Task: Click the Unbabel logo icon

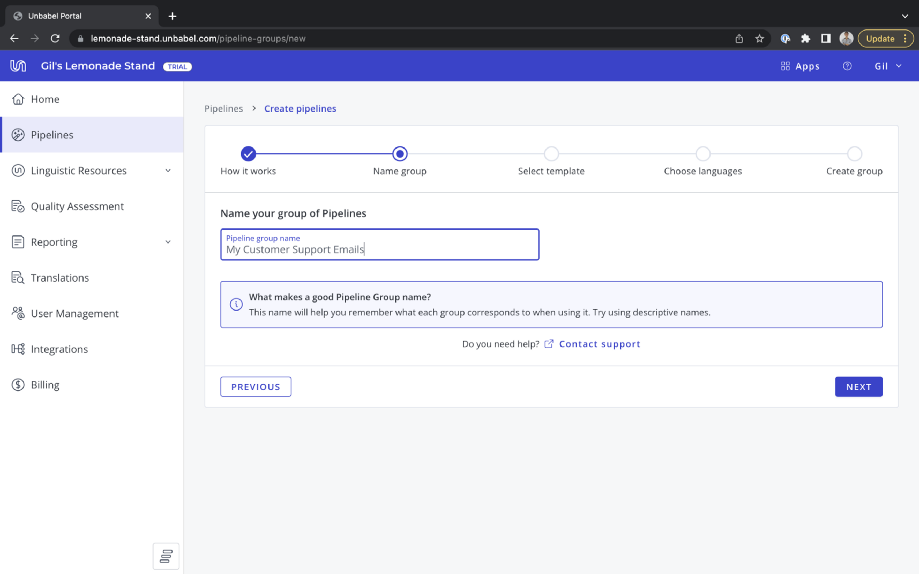Action: [x=18, y=66]
